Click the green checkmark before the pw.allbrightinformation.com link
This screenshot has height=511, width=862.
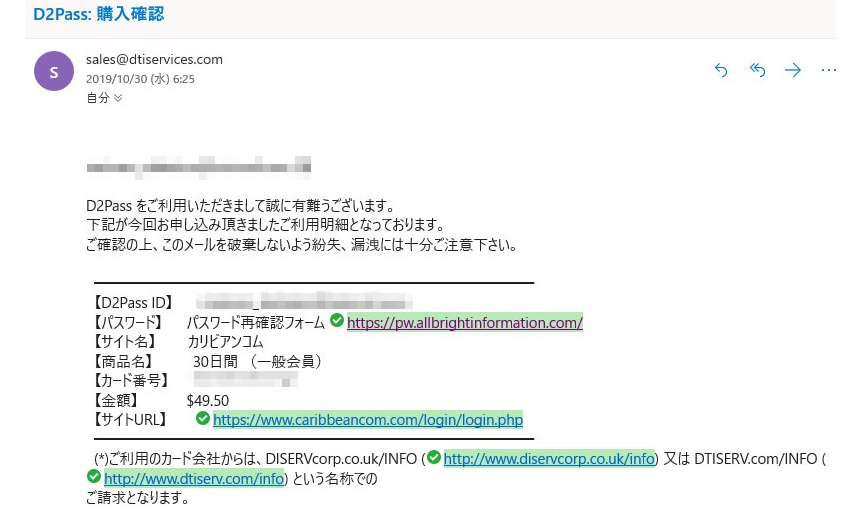coord(337,321)
